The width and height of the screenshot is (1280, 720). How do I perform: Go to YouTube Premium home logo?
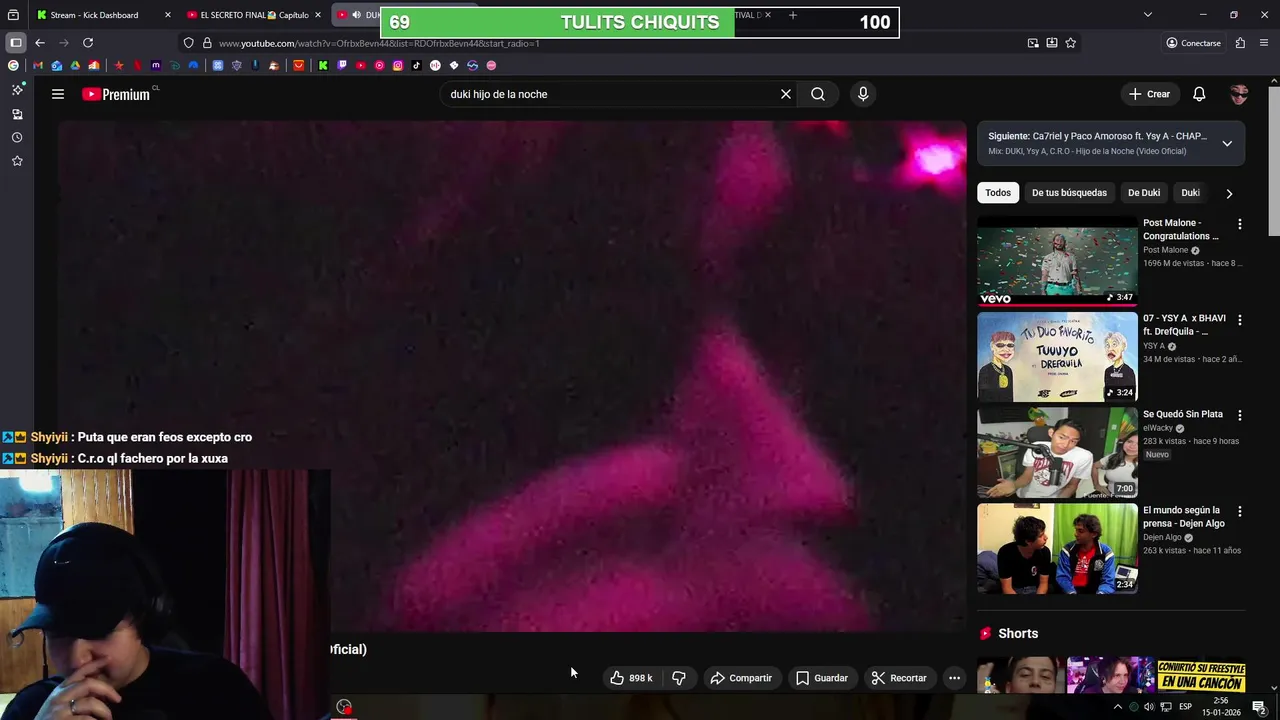tap(115, 94)
